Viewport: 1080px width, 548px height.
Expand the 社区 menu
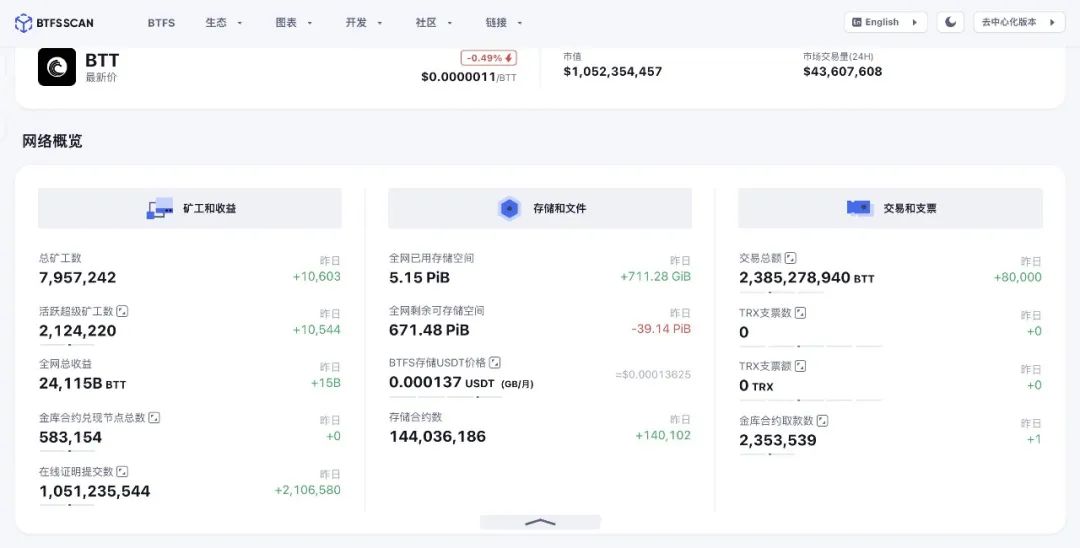(434, 23)
